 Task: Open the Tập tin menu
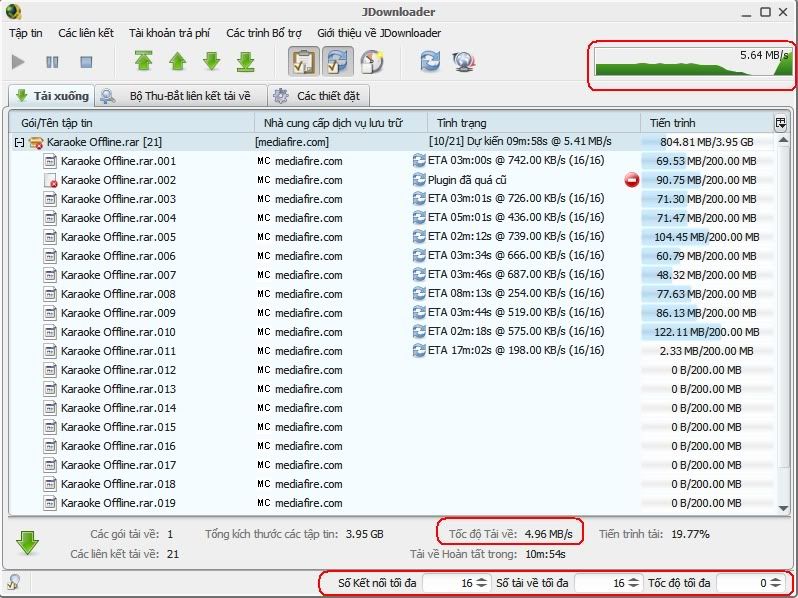pos(25,33)
